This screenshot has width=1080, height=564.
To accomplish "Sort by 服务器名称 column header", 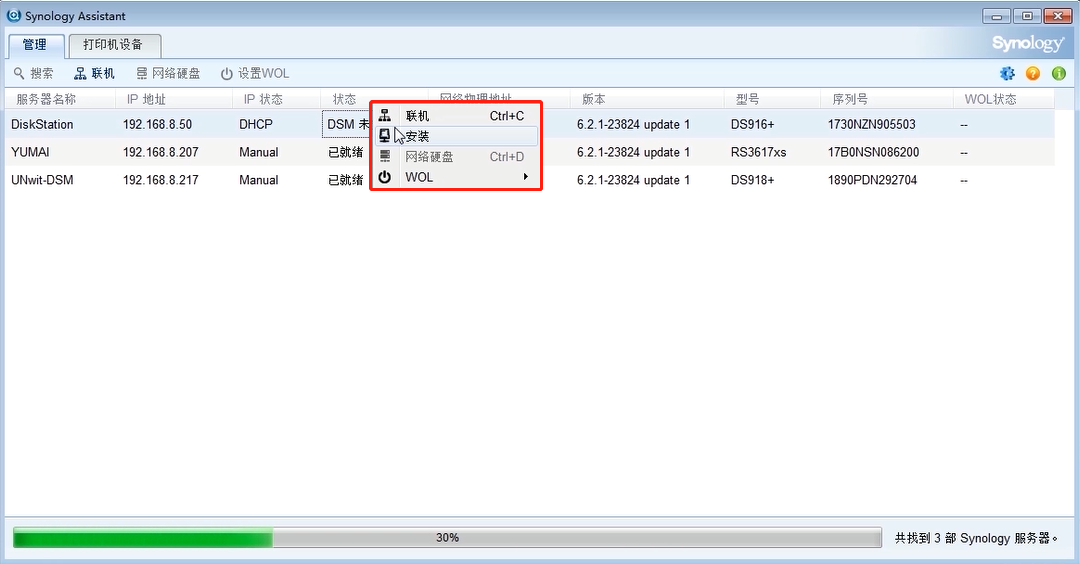I will tap(46, 99).
